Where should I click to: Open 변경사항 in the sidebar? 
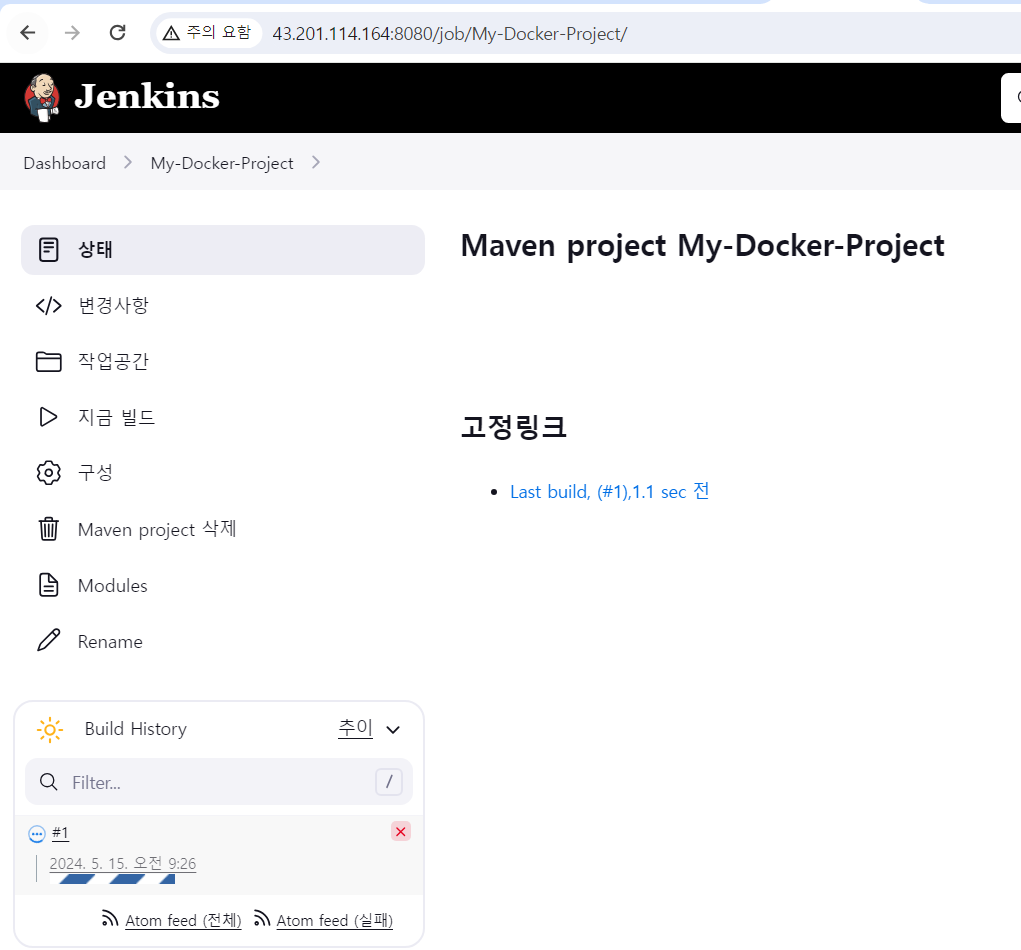[223, 305]
